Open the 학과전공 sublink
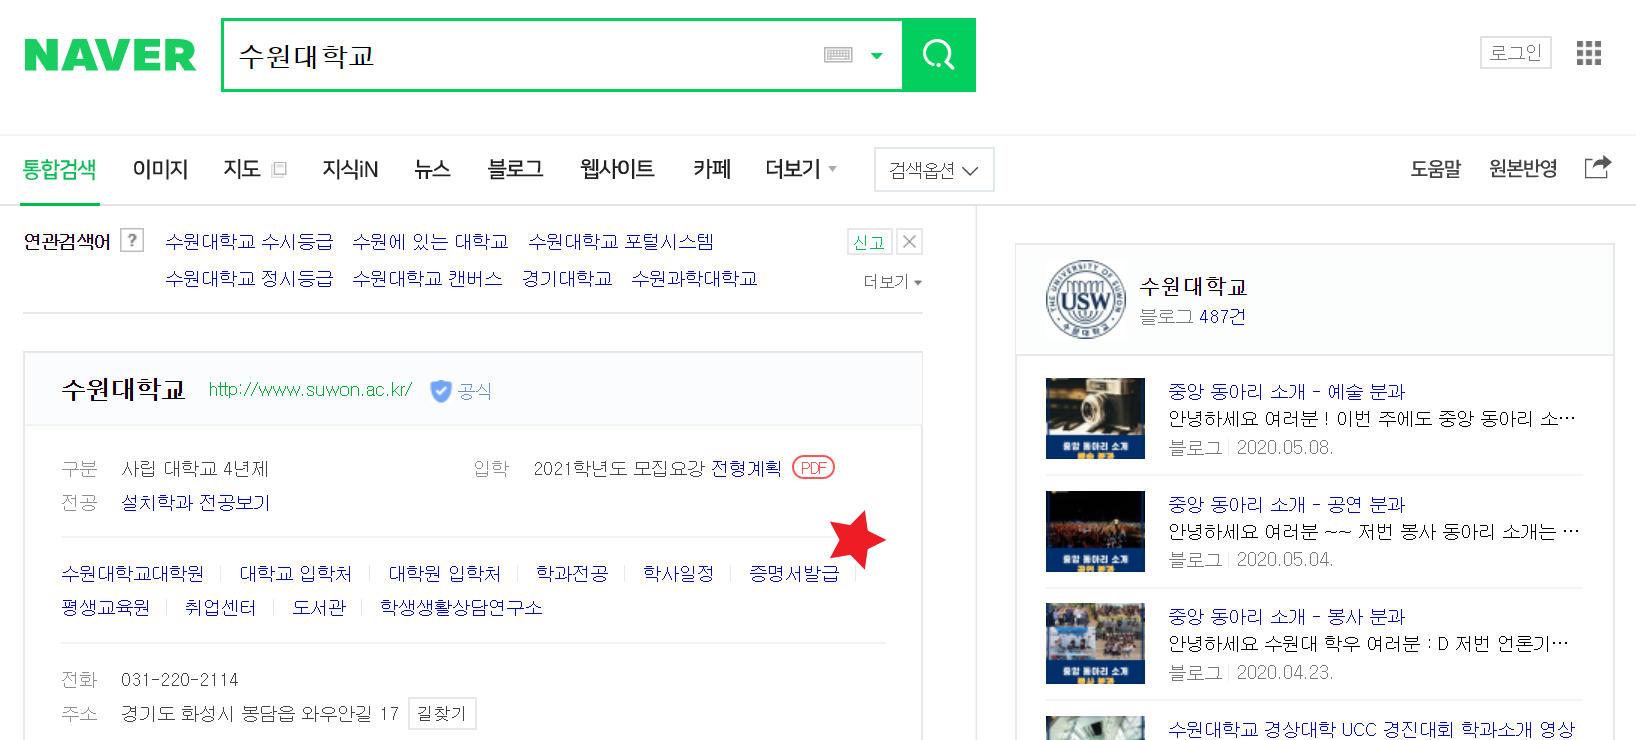The image size is (1636, 740). (x=572, y=573)
